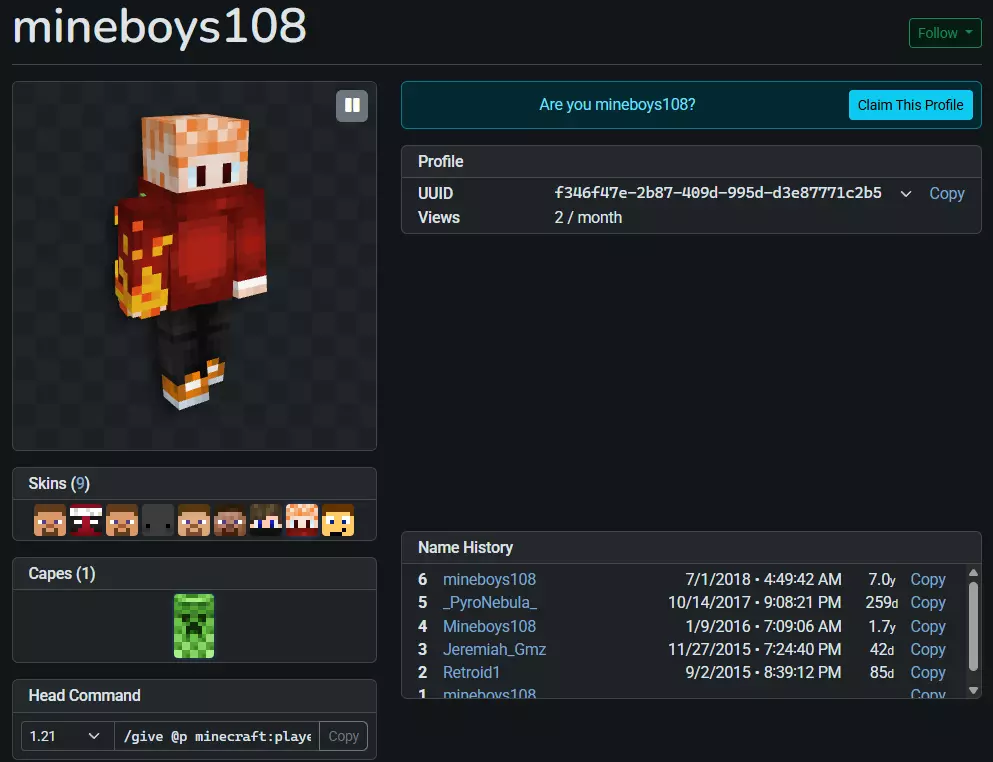Select the sixth brown skin head
Image resolution: width=993 pixels, height=762 pixels.
[x=230, y=520]
